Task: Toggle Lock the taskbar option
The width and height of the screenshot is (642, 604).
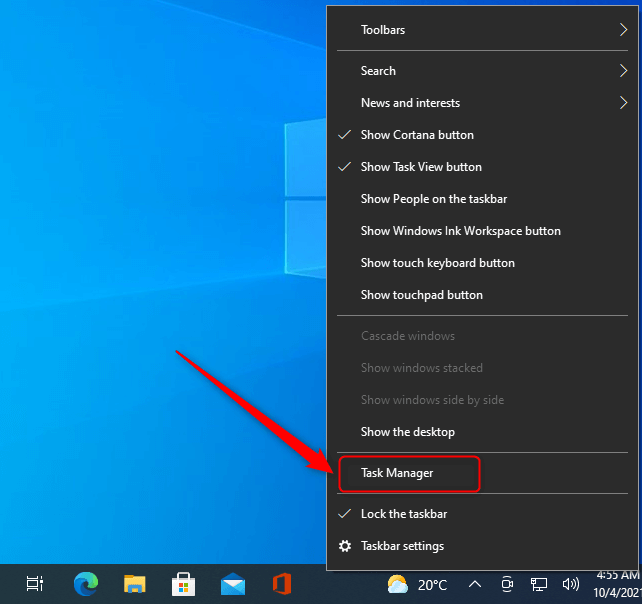Action: [x=403, y=514]
